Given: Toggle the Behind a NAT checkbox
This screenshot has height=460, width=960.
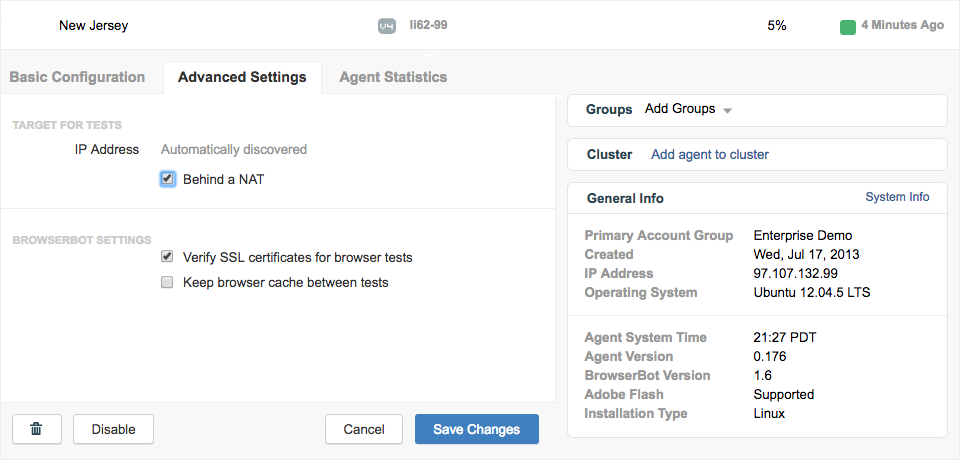Looking at the screenshot, I should (x=168, y=179).
